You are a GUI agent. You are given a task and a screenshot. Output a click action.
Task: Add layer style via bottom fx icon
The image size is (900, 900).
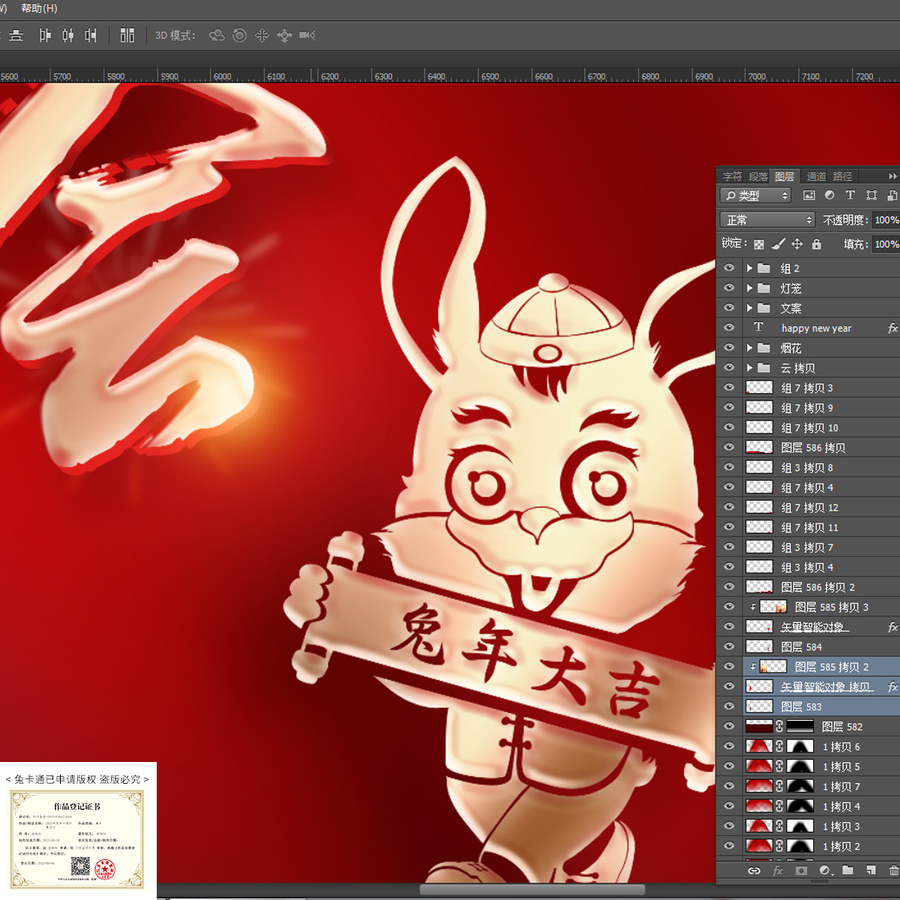pos(778,871)
